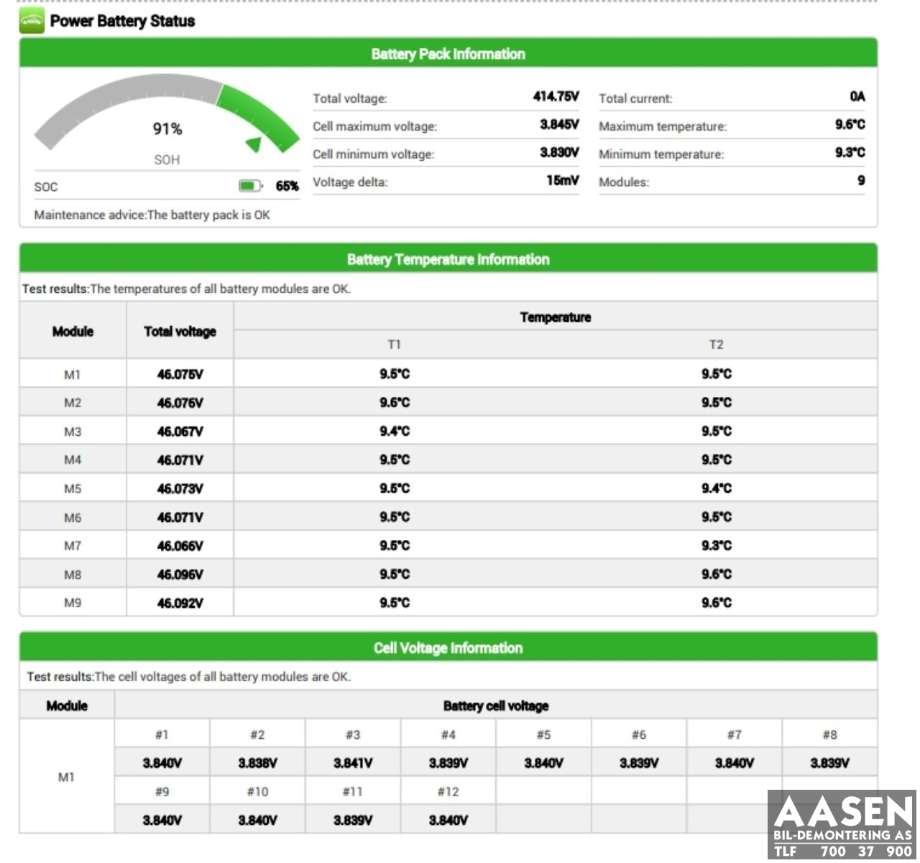Select cell #11 voltage 3.839V
Image resolution: width=920 pixels, height=863 pixels.
tap(353, 820)
